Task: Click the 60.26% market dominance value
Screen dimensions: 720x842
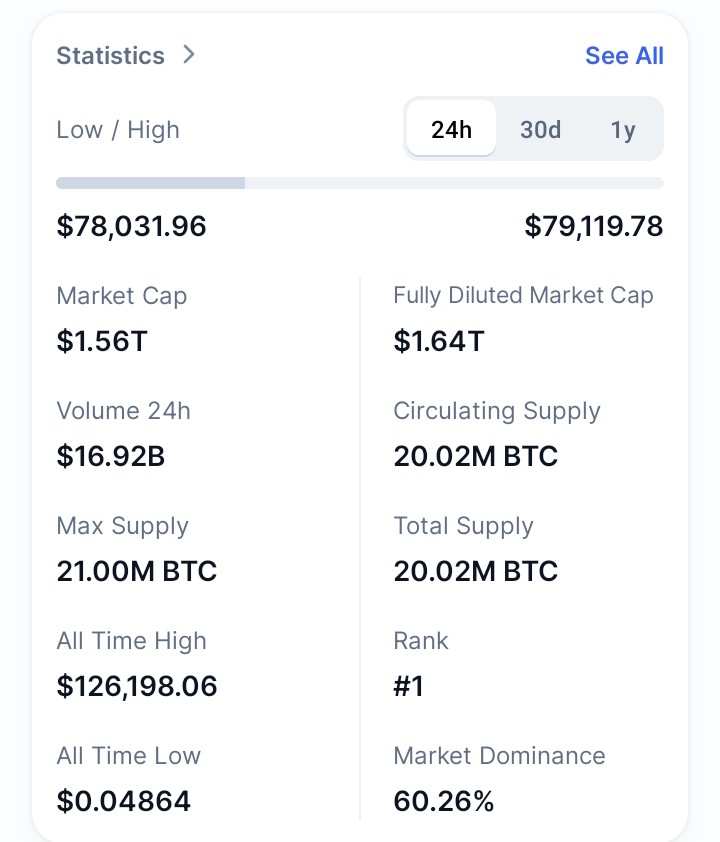Action: pyautogui.click(x=443, y=801)
